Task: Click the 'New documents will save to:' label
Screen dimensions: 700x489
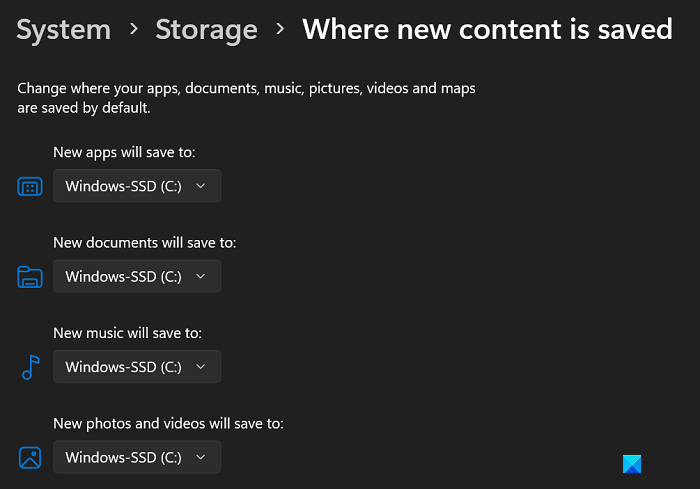Action: [x=144, y=242]
